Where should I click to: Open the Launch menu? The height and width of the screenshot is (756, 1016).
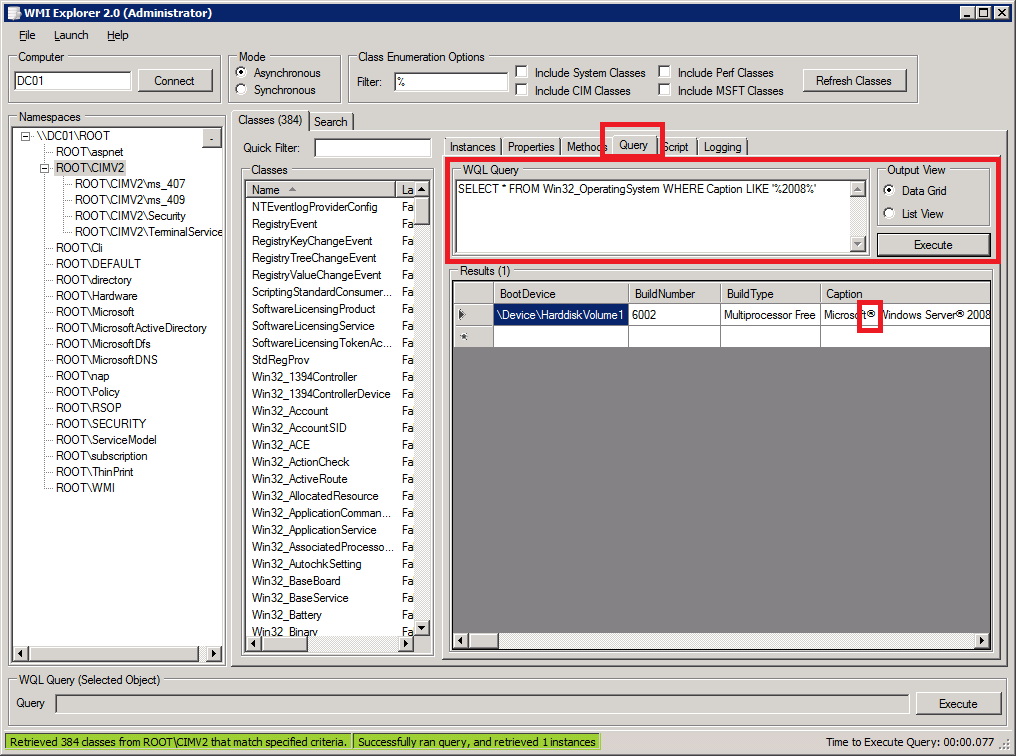(71, 35)
